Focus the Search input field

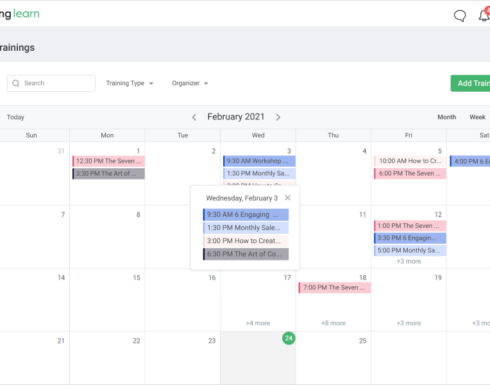coord(51,83)
